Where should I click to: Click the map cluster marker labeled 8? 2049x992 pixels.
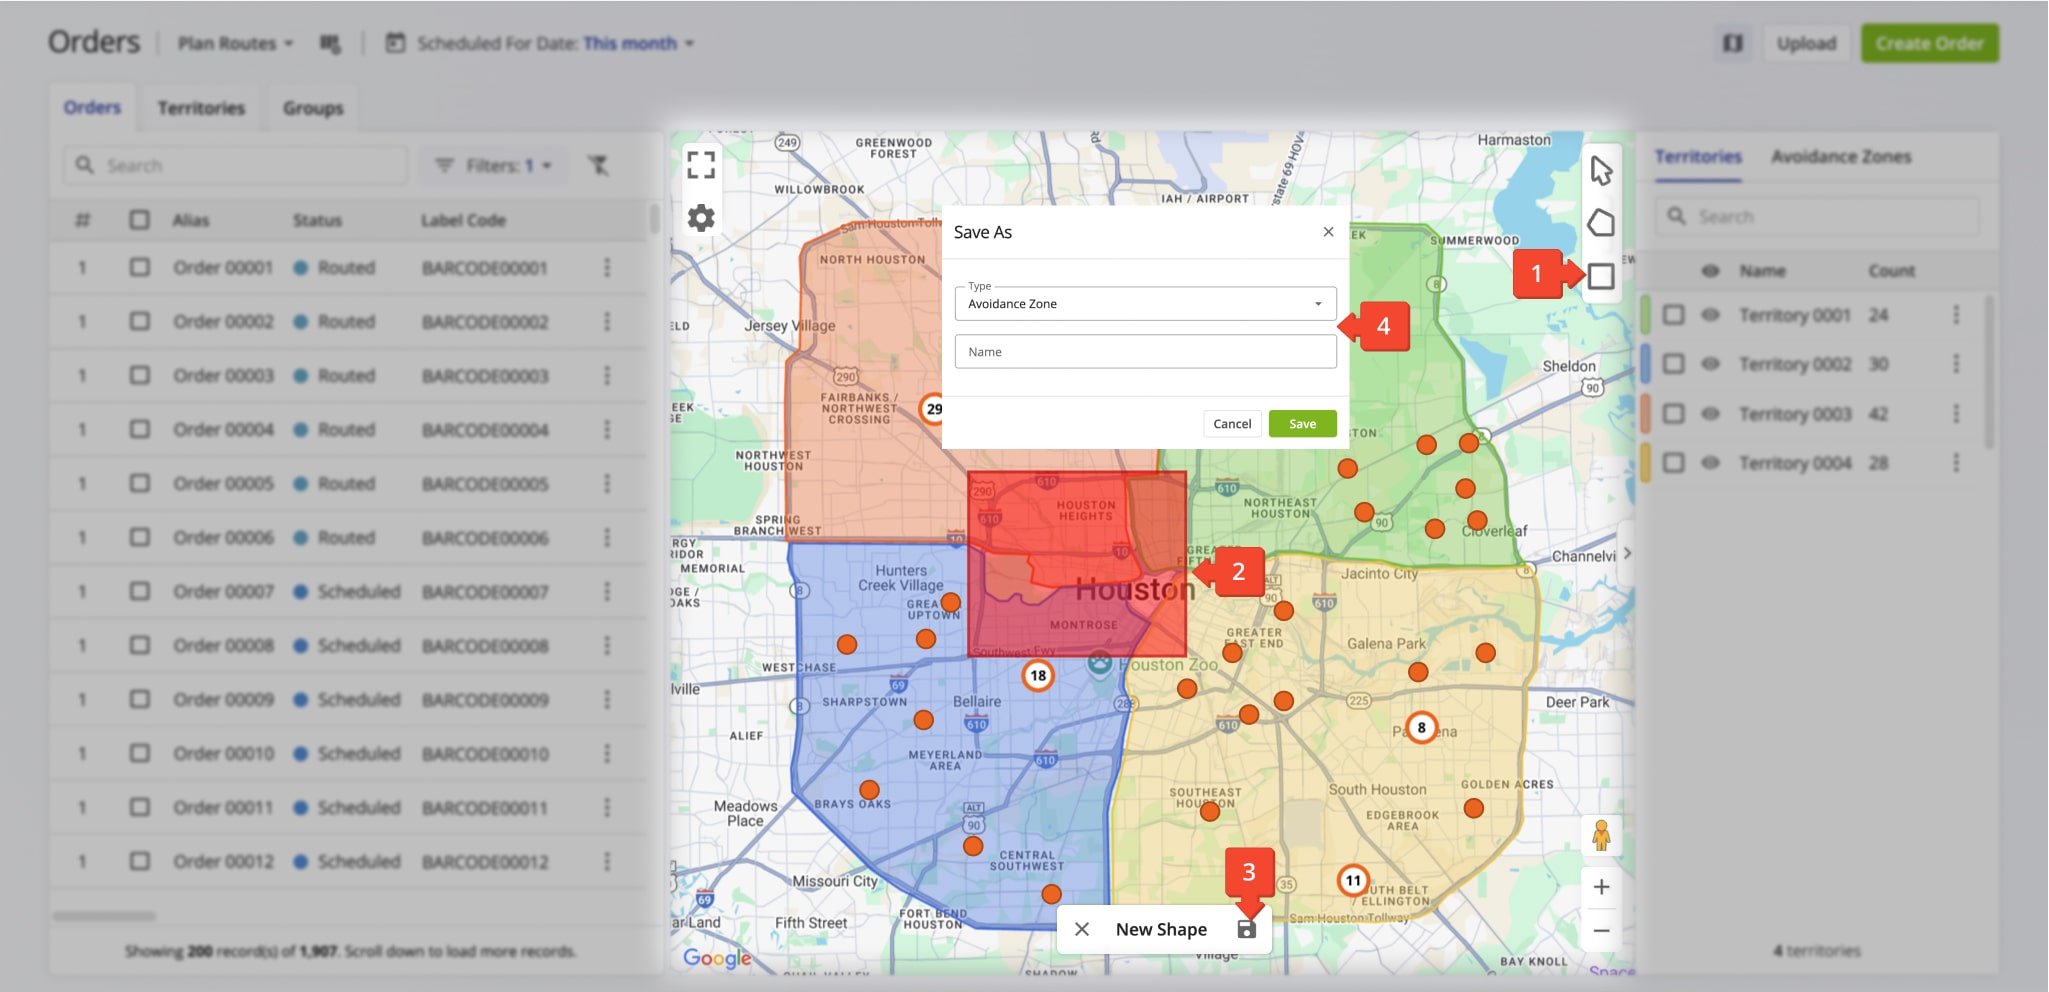tap(1421, 728)
